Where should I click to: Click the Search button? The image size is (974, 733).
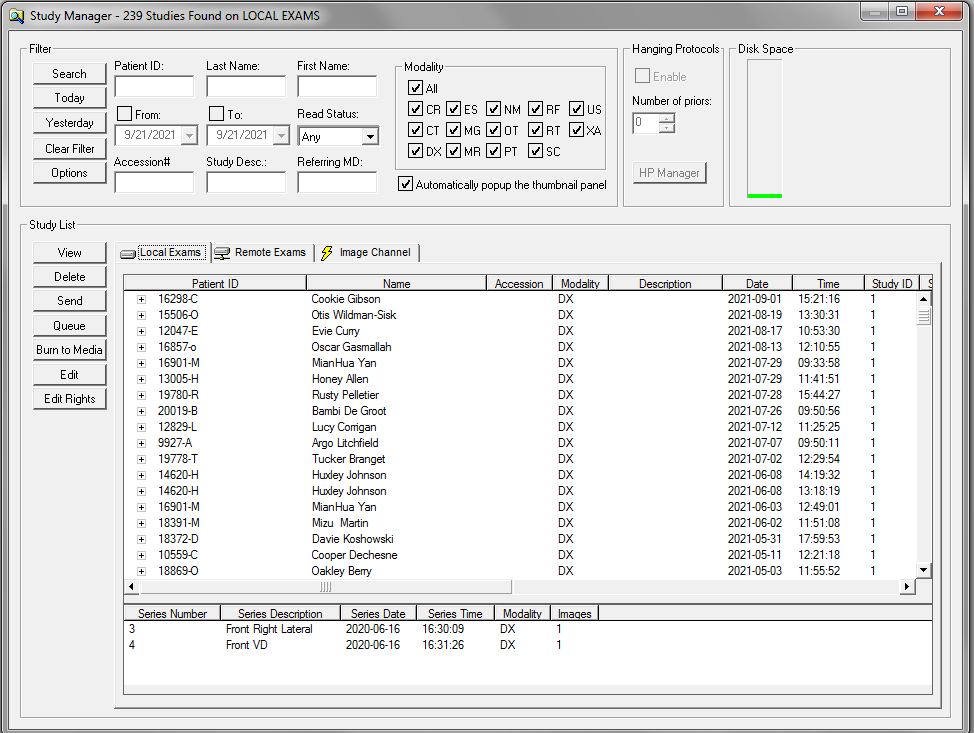click(69, 74)
